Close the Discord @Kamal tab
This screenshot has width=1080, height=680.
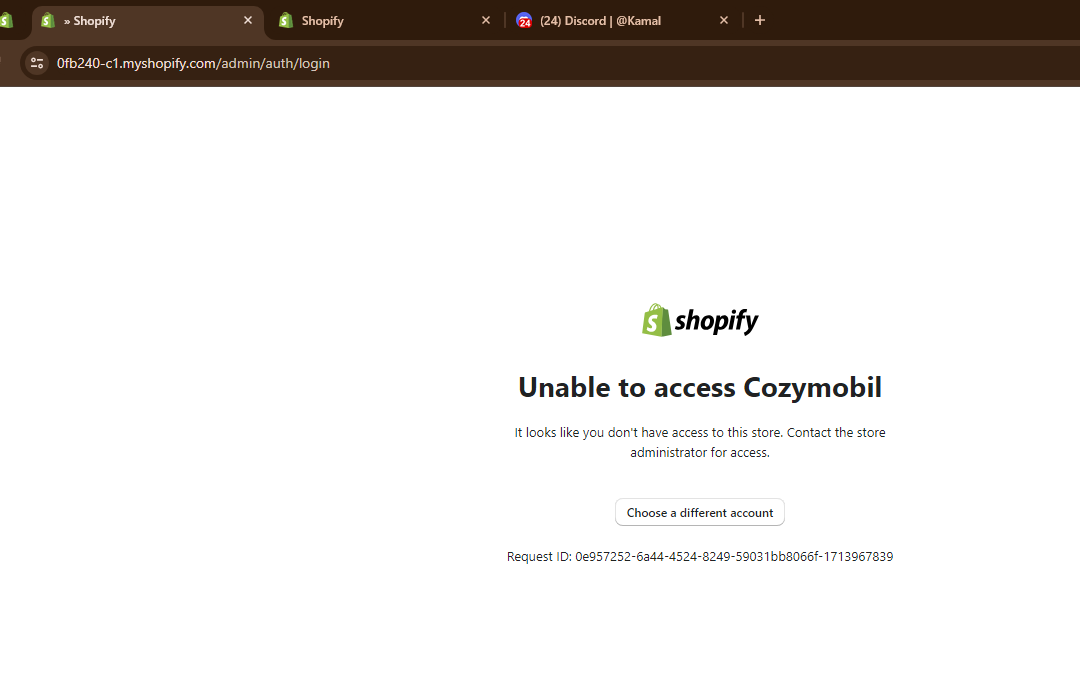[724, 20]
